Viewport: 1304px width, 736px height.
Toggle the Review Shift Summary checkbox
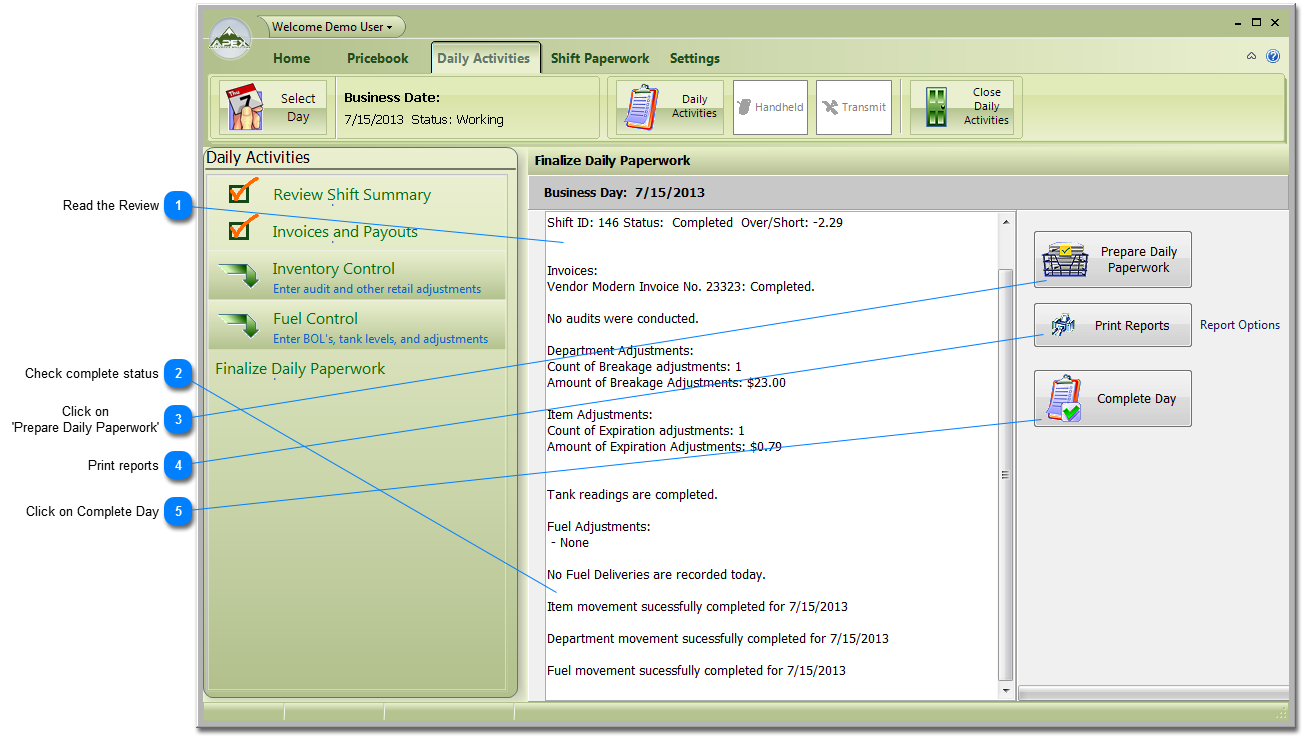(240, 192)
